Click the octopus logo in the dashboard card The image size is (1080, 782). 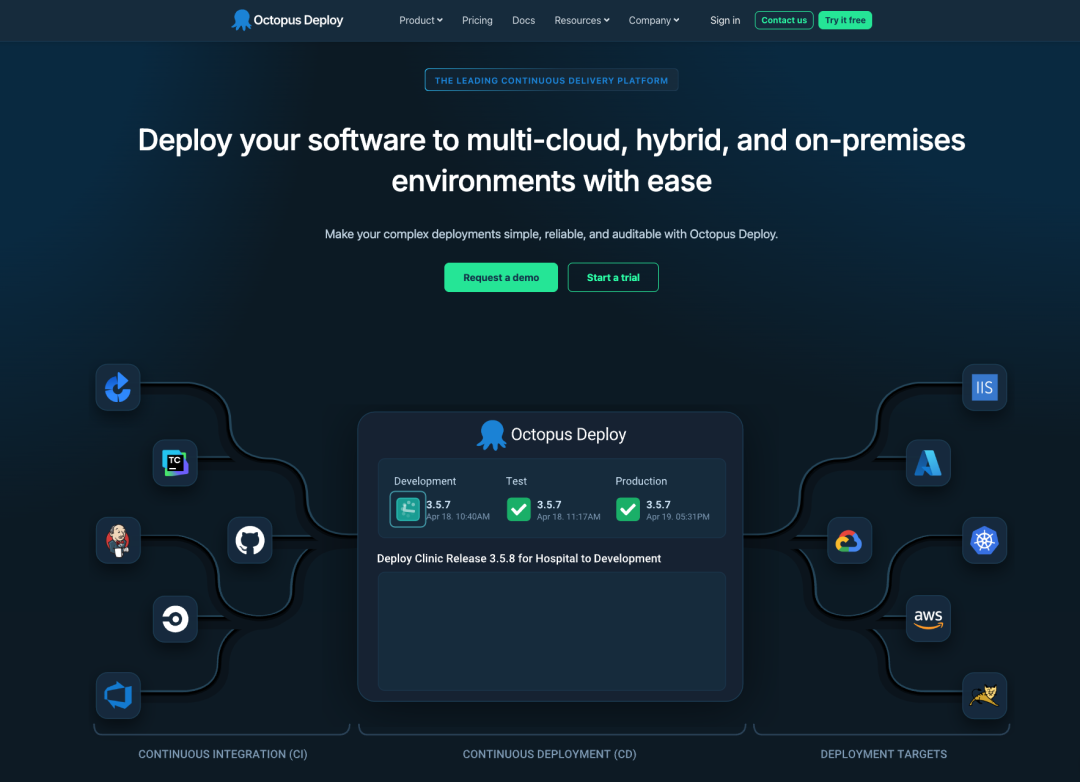tap(492, 435)
